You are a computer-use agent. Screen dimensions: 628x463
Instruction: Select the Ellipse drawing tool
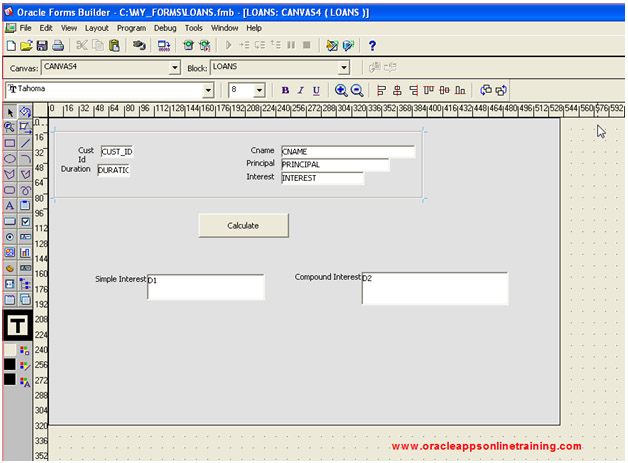click(10, 158)
